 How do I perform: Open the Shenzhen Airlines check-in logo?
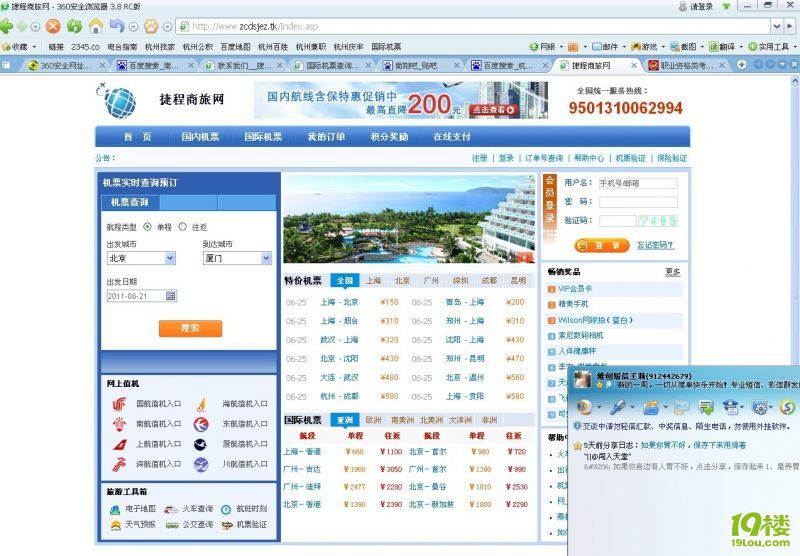coord(119,464)
